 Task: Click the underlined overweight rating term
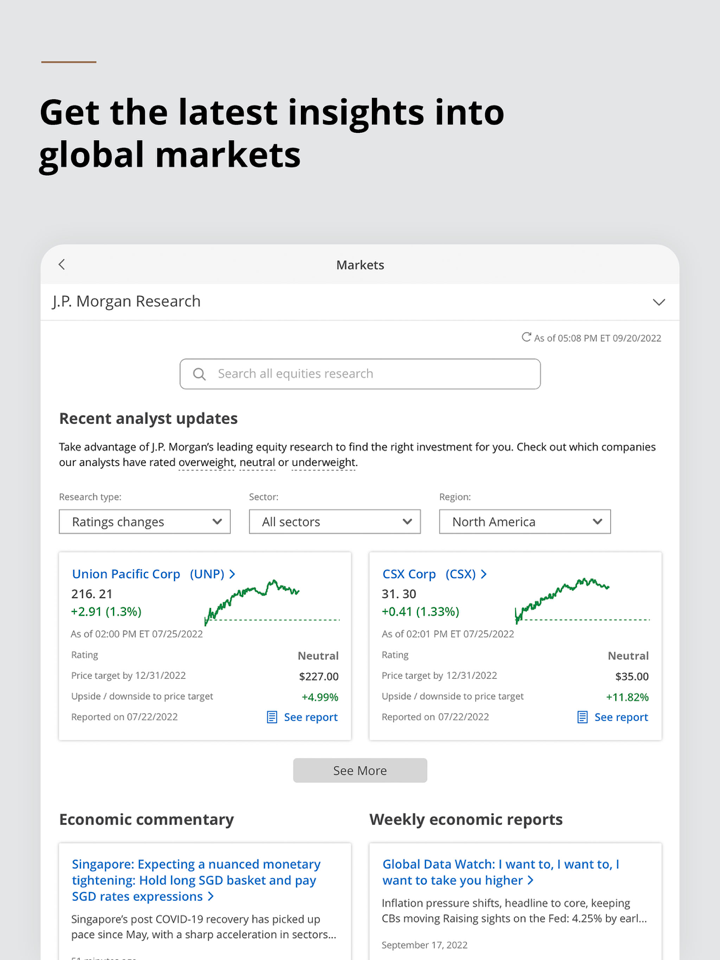point(206,463)
